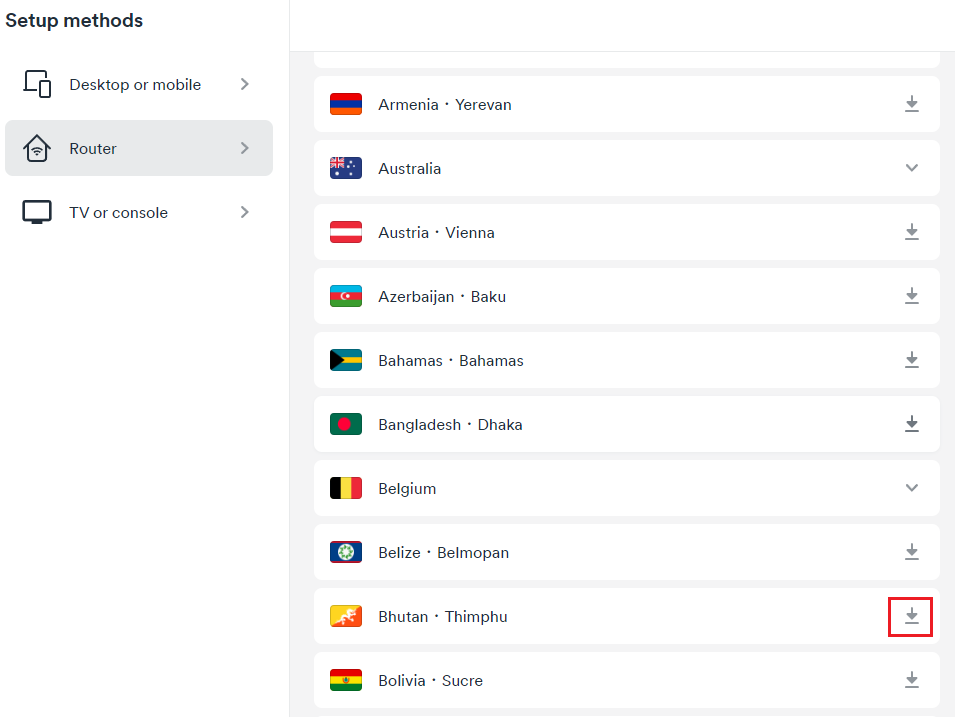Click the Belgium flag icon
The image size is (955, 717).
(346, 488)
